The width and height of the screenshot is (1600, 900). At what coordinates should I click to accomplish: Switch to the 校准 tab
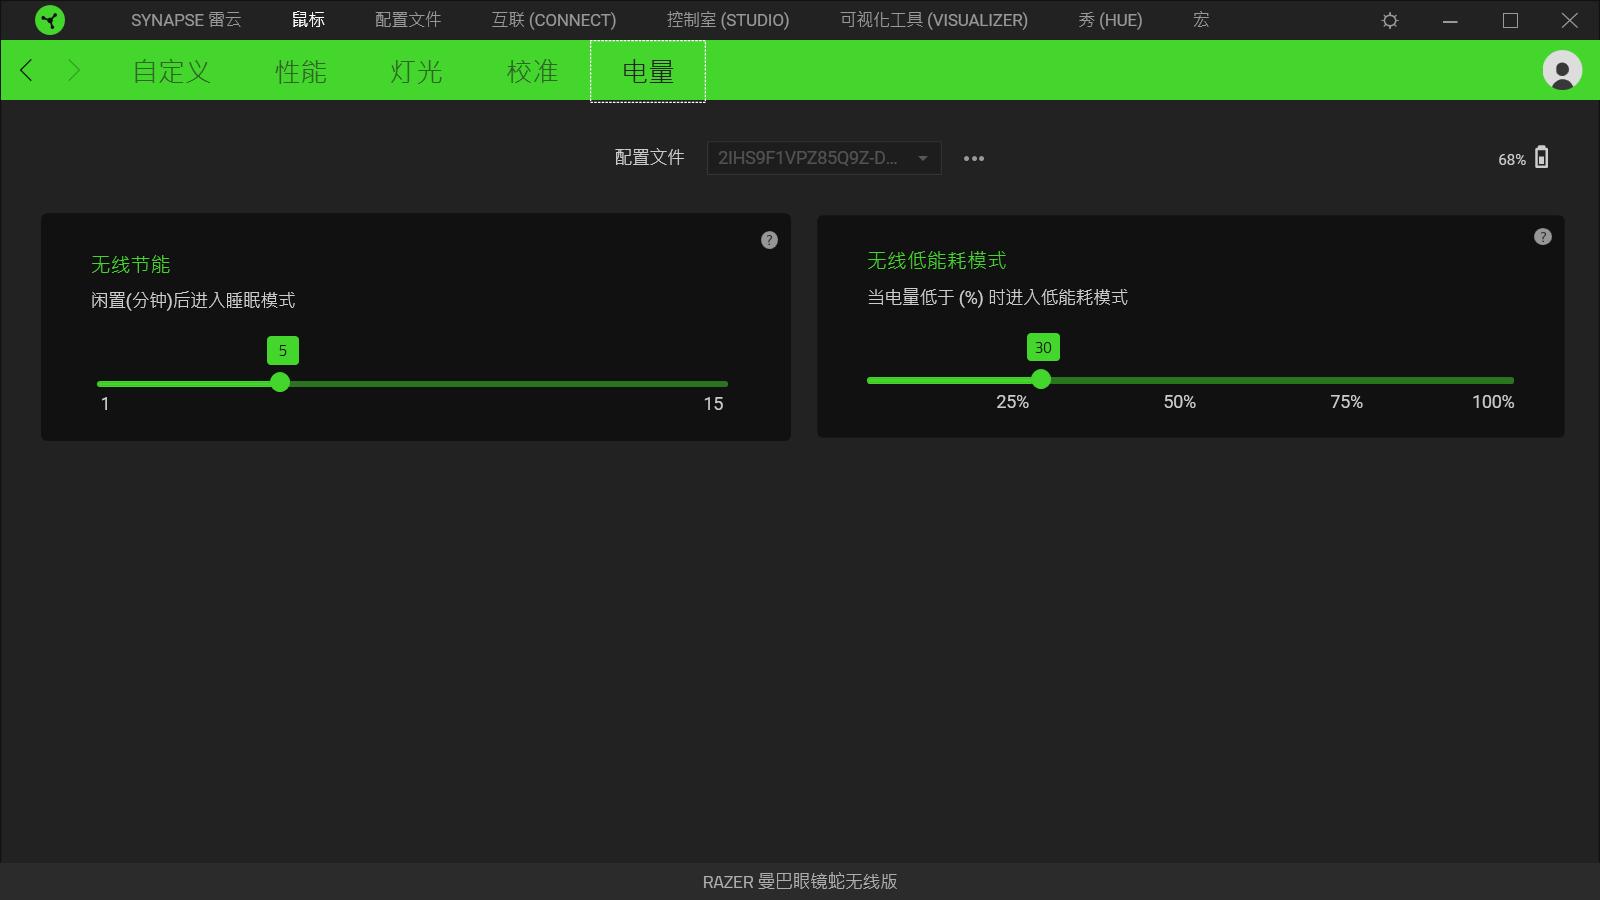[531, 70]
